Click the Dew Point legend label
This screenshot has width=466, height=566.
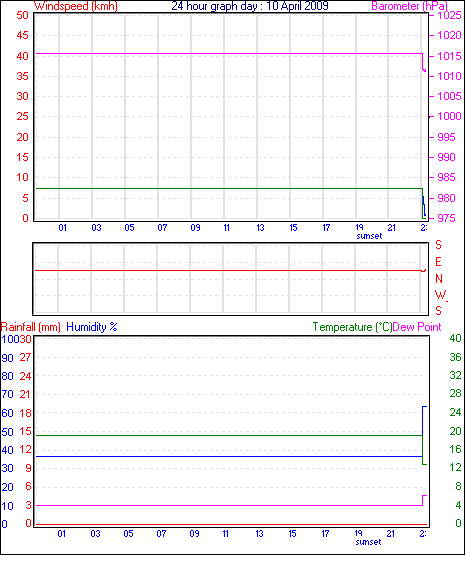click(x=417, y=327)
